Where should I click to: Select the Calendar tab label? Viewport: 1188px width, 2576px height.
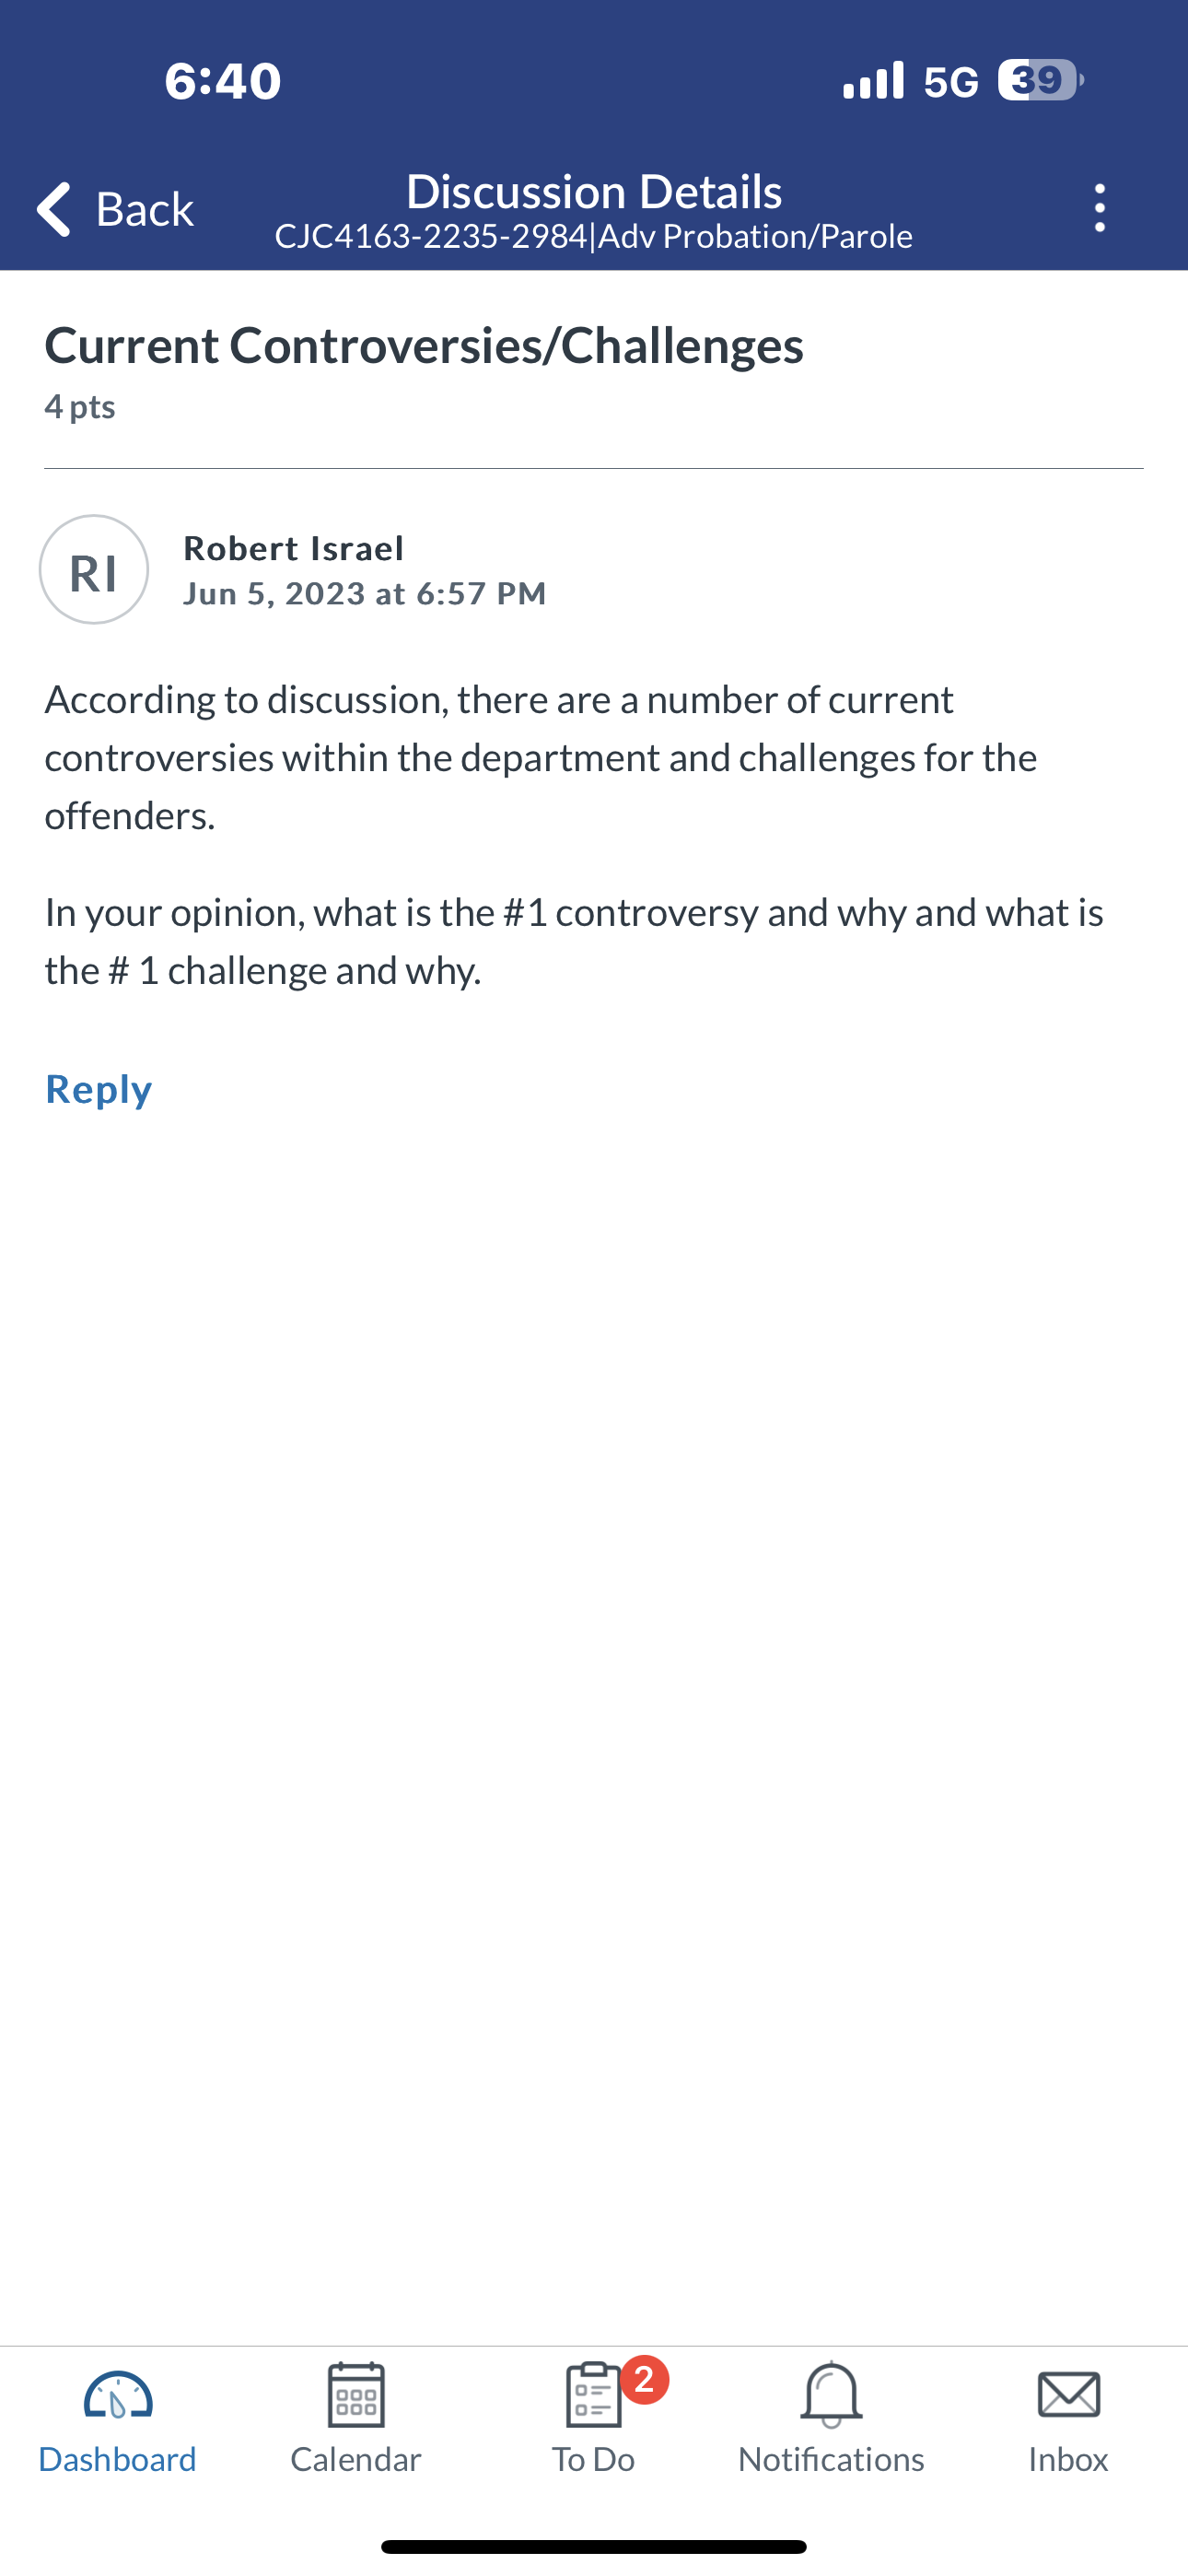tap(356, 2459)
